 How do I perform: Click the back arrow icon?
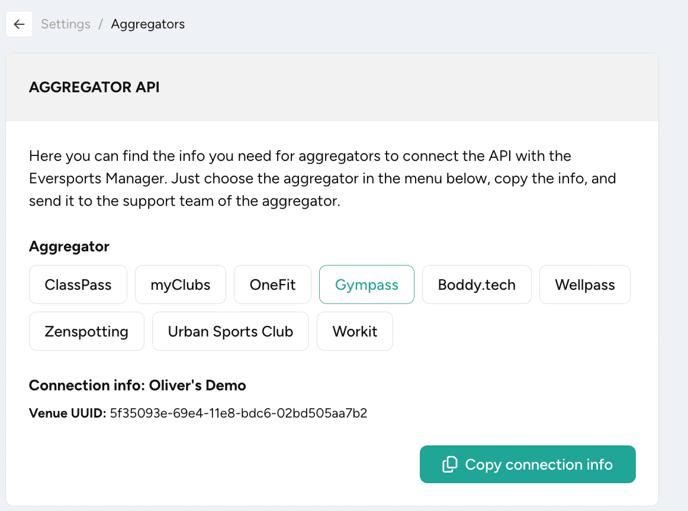19,24
